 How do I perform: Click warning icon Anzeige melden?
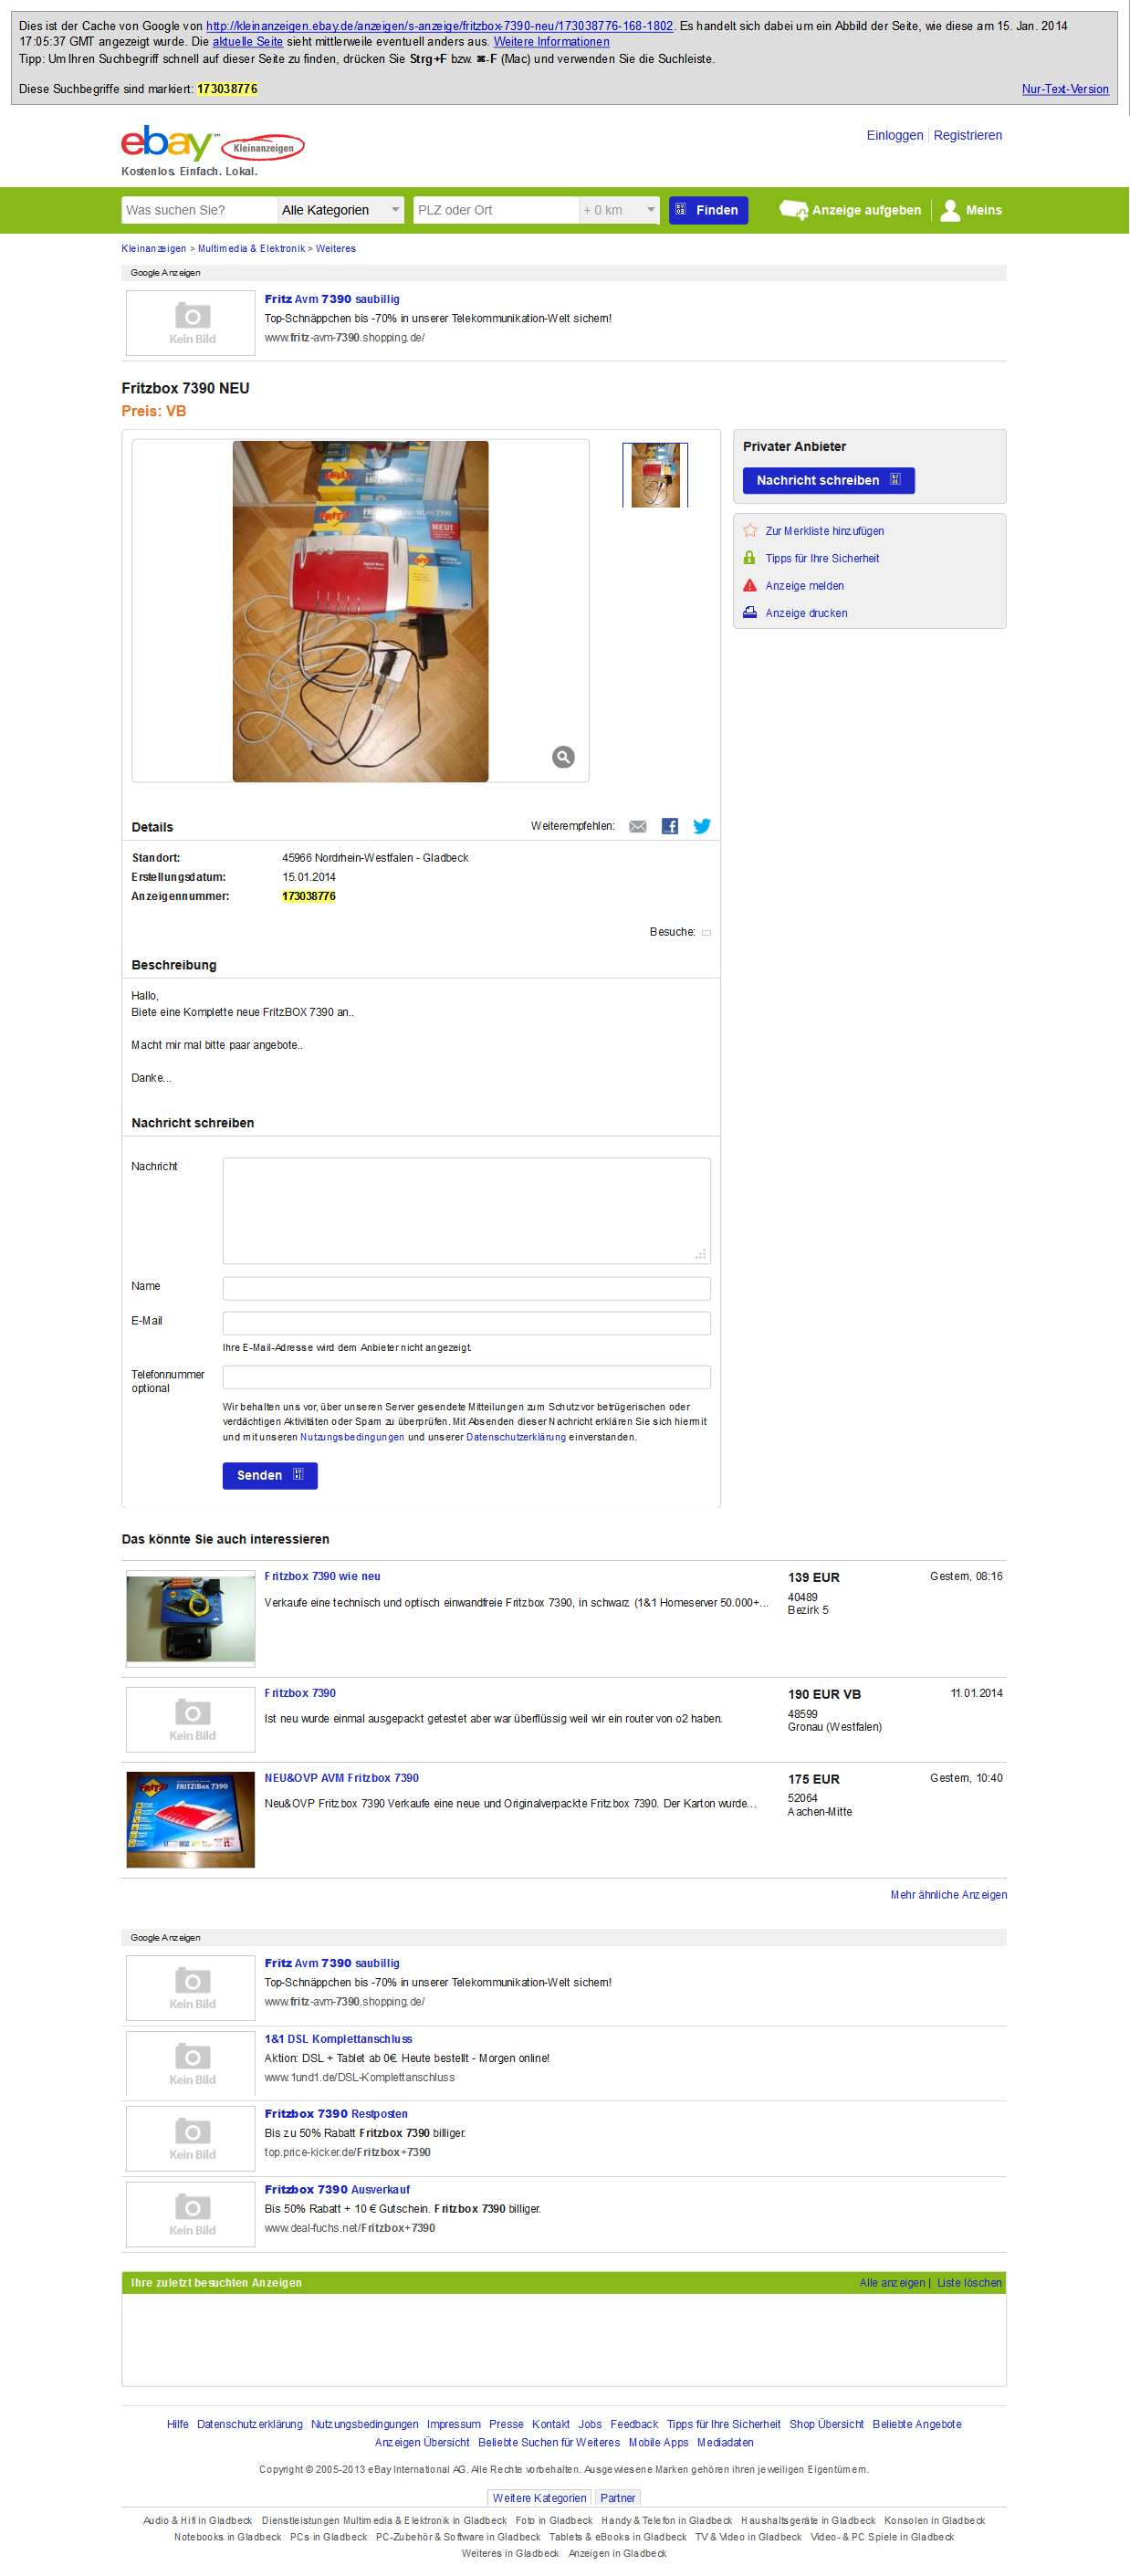750,586
